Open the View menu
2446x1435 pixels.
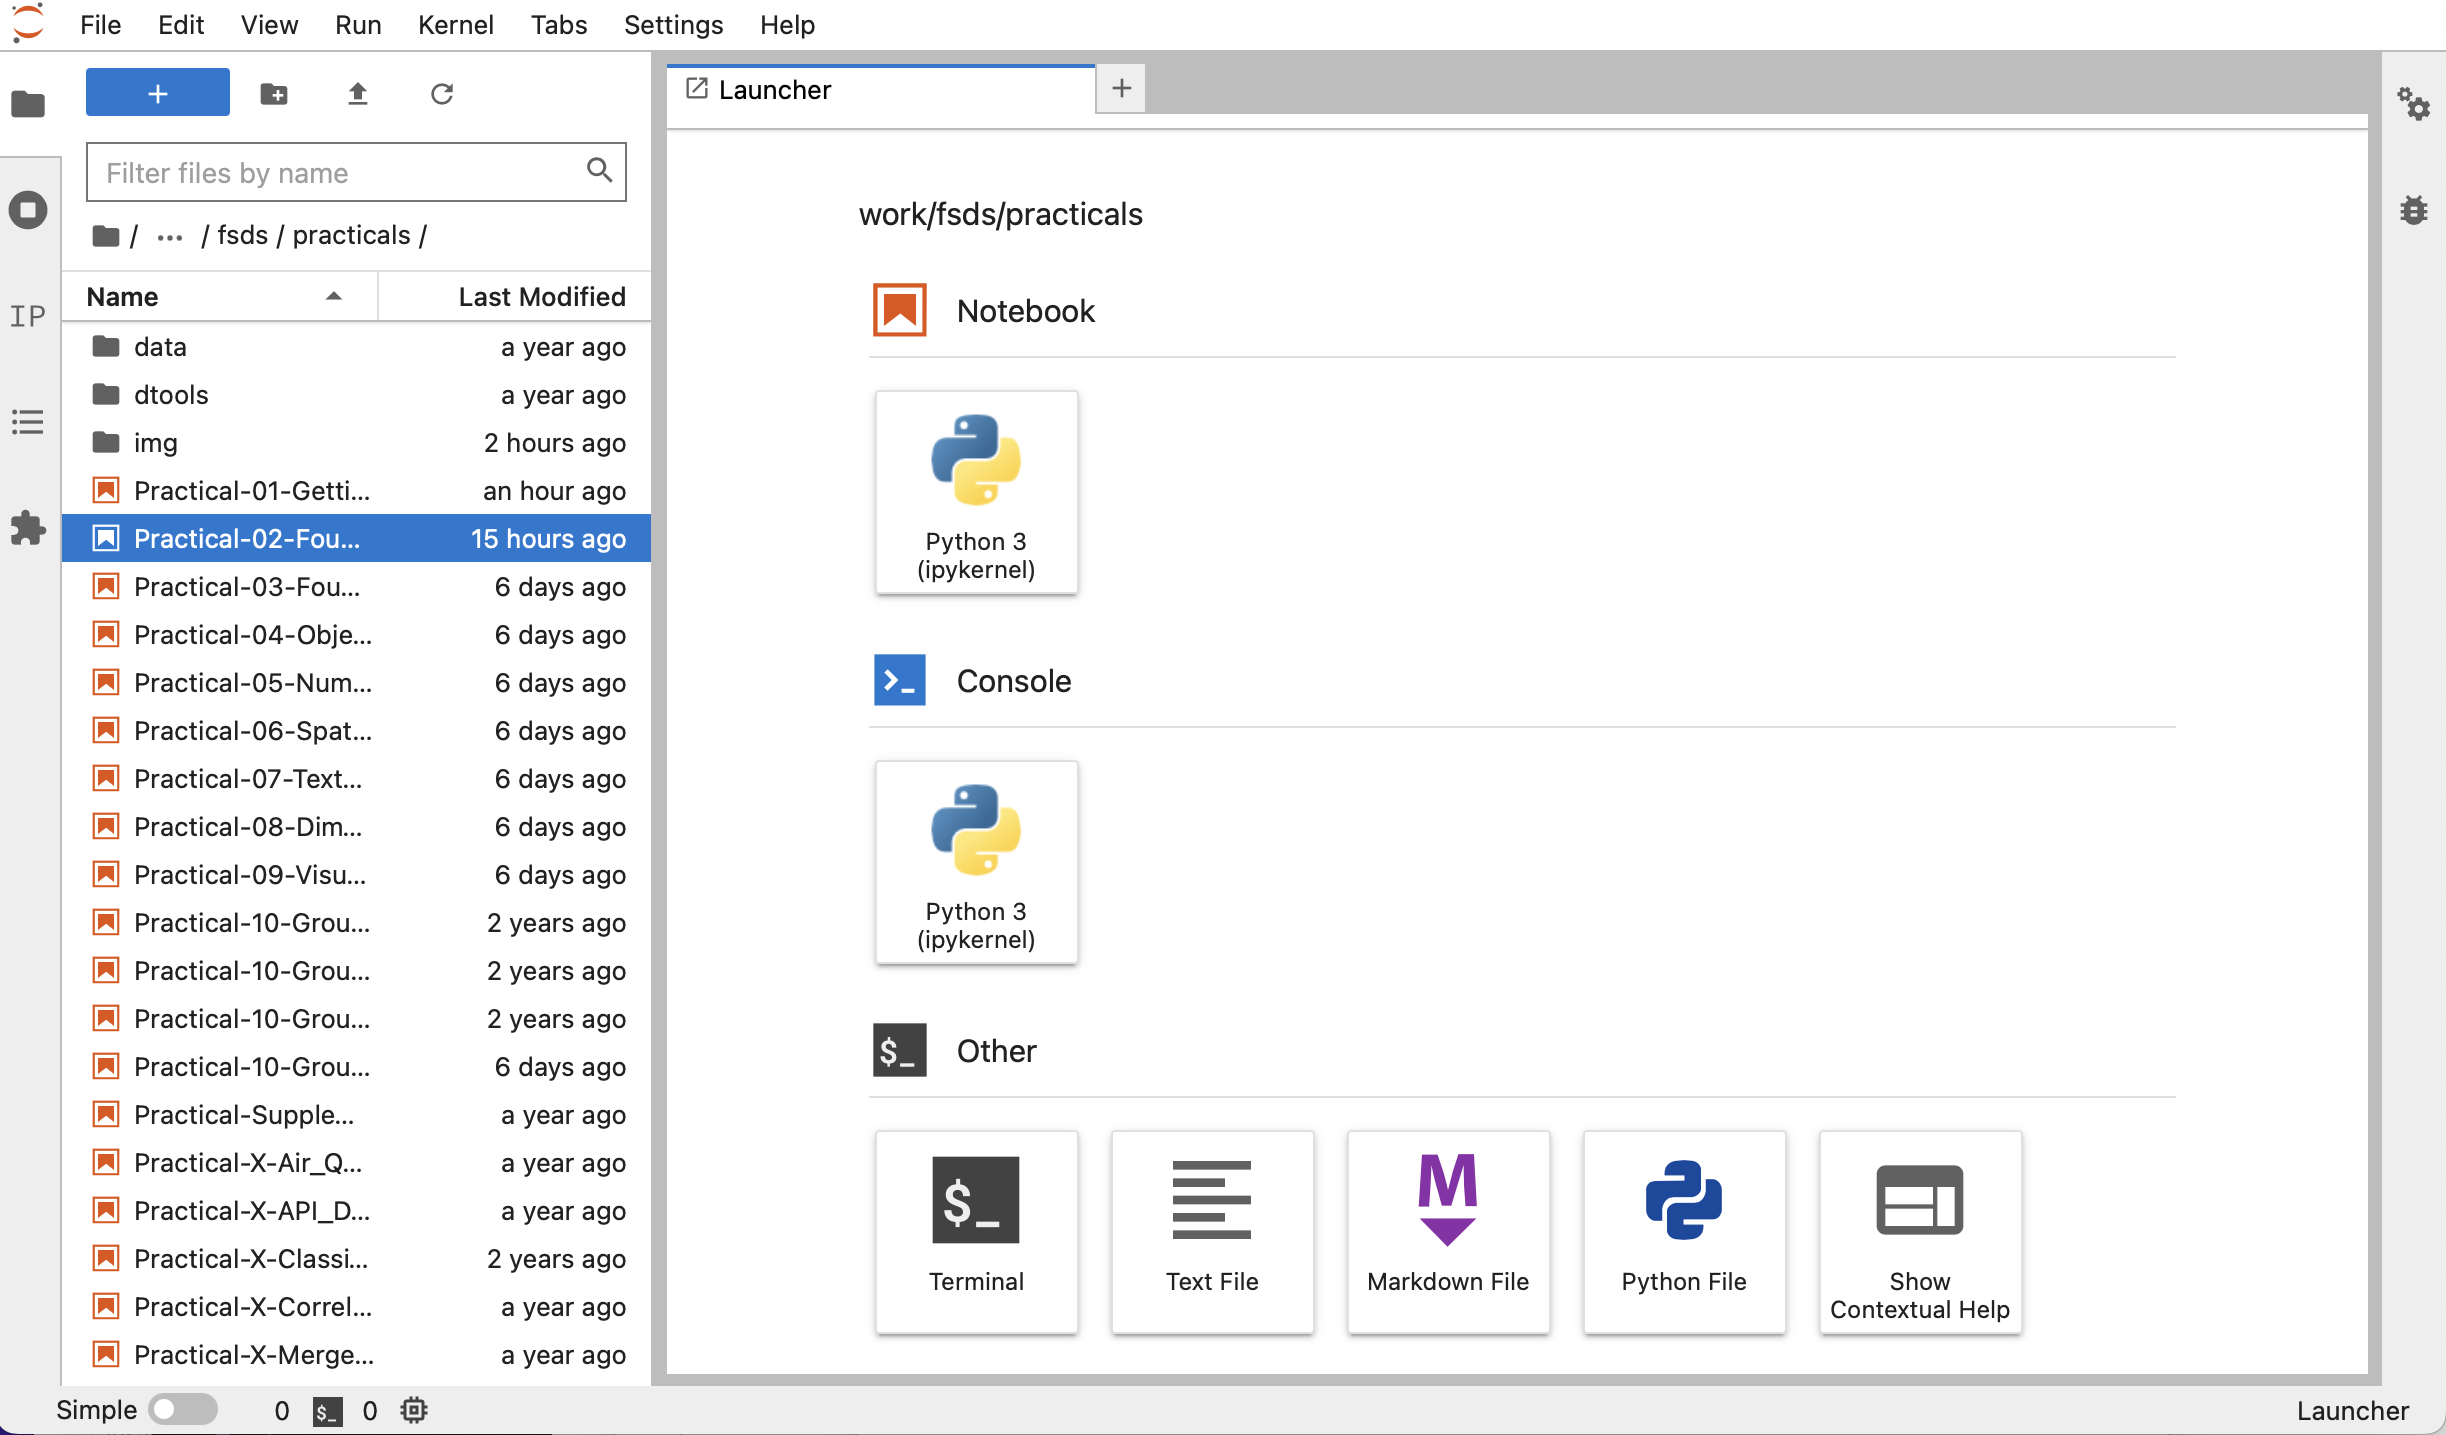point(269,25)
